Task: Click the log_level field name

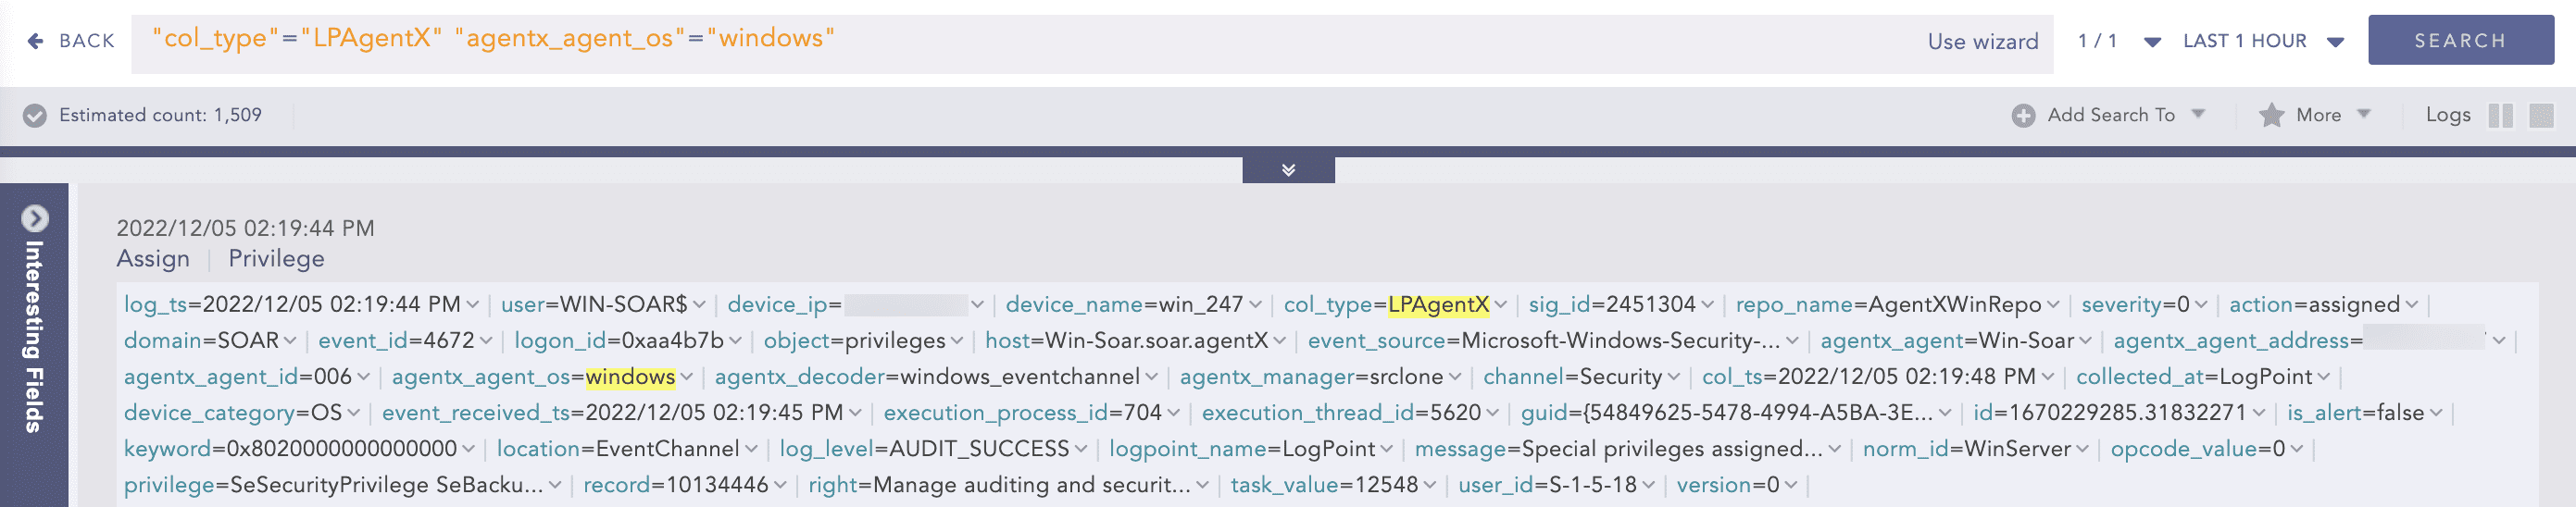Action: [x=826, y=449]
